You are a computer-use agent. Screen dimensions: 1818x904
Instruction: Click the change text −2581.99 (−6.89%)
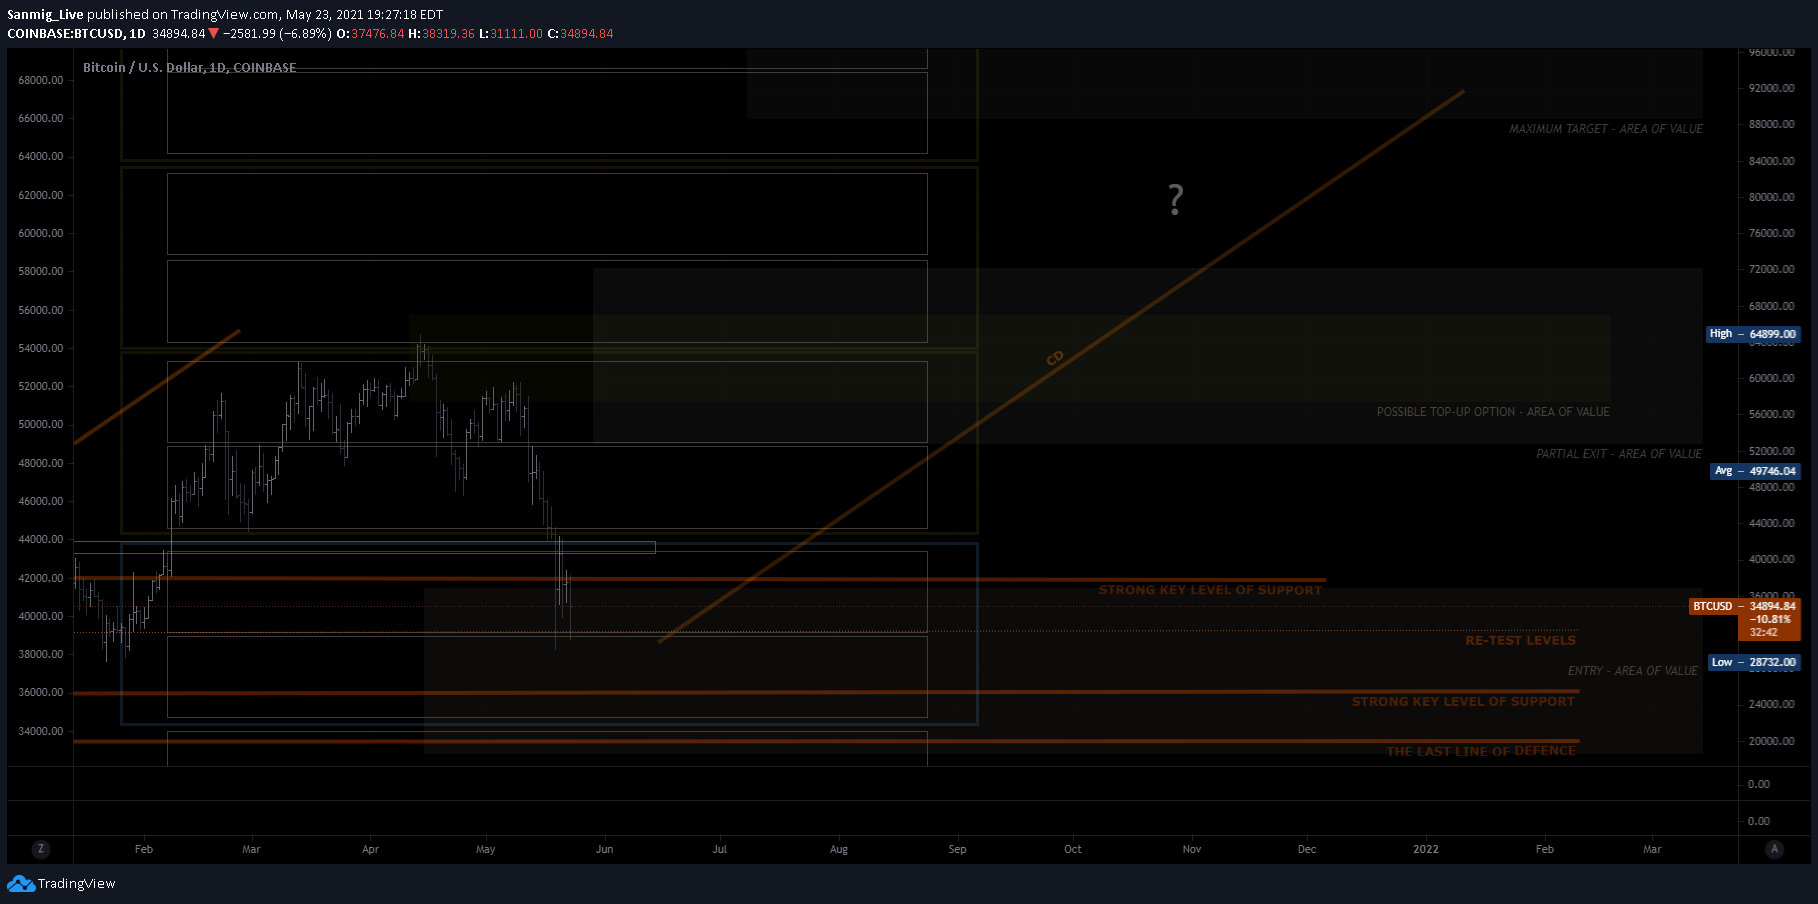pos(276,34)
